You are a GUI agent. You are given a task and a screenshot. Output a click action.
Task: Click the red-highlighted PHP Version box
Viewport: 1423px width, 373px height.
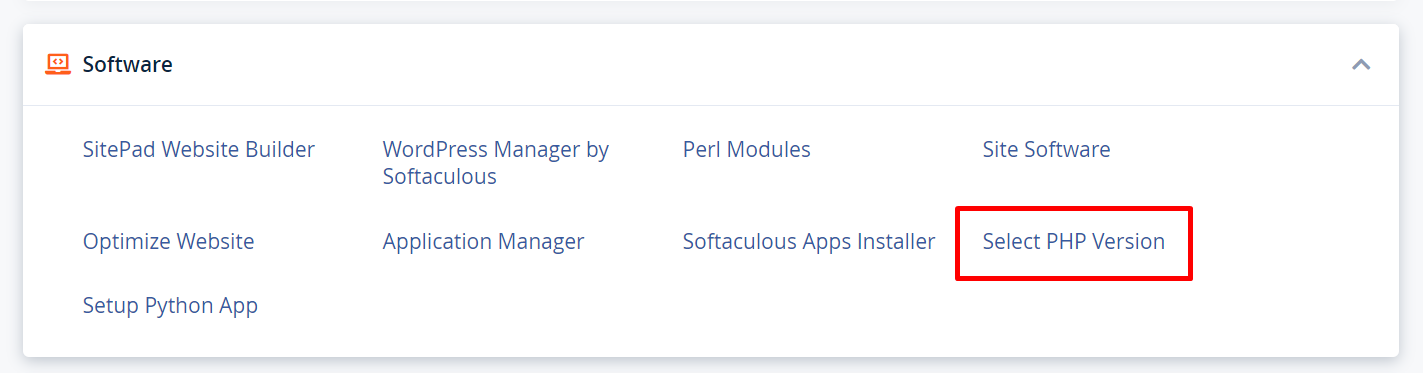click(1074, 243)
